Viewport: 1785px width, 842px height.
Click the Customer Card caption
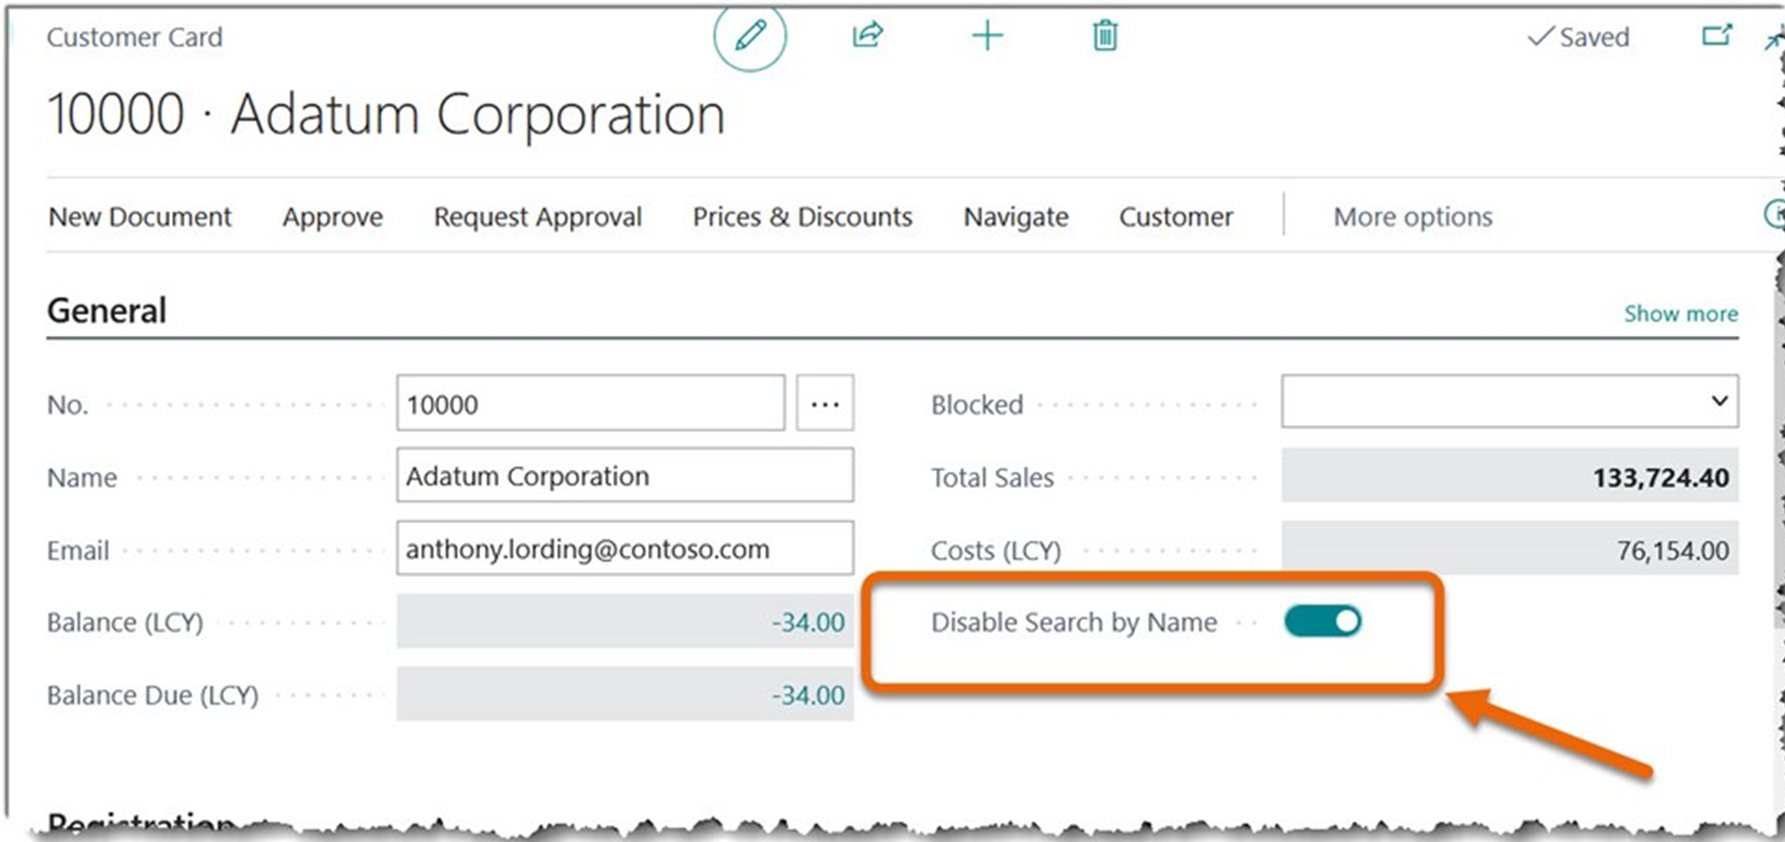click(x=135, y=37)
